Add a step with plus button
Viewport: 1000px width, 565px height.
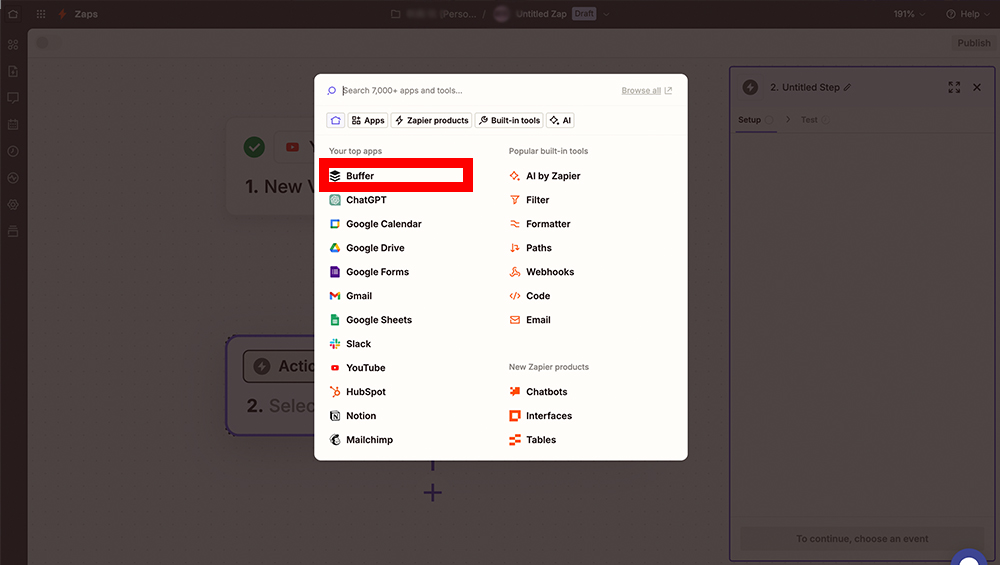pyautogui.click(x=432, y=492)
